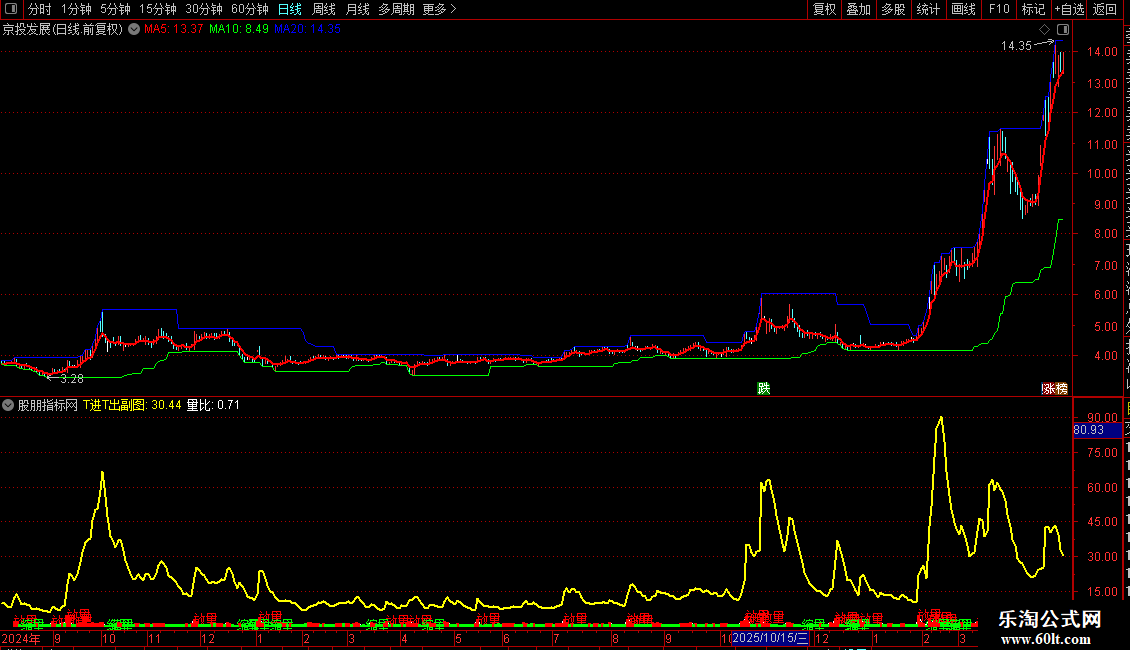The width and height of the screenshot is (1130, 650).
Task: Click the 14.00 price axis label
Action: 1102,52
